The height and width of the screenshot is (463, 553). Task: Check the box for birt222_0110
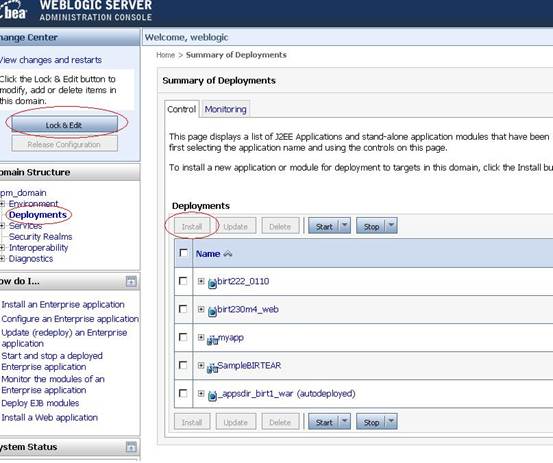tap(183, 281)
